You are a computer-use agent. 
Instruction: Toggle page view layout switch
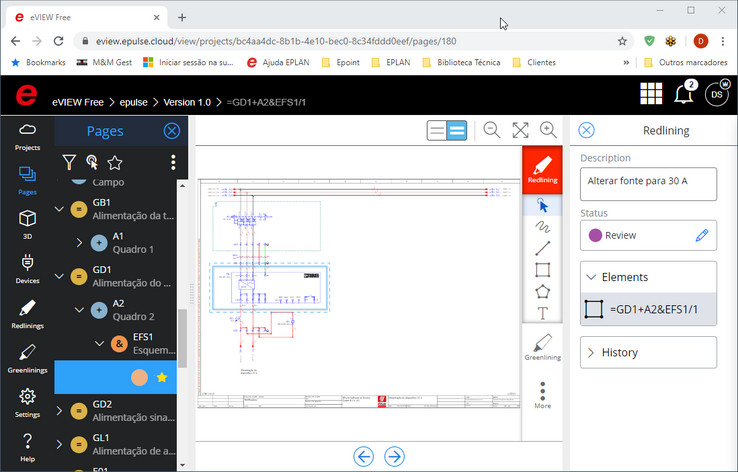pos(447,130)
